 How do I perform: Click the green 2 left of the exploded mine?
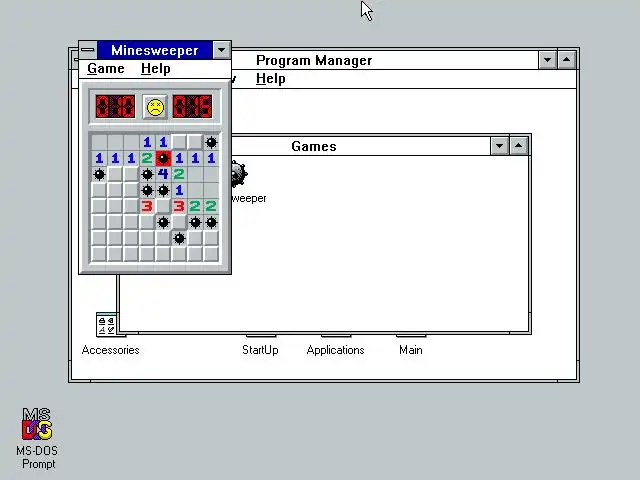147,158
